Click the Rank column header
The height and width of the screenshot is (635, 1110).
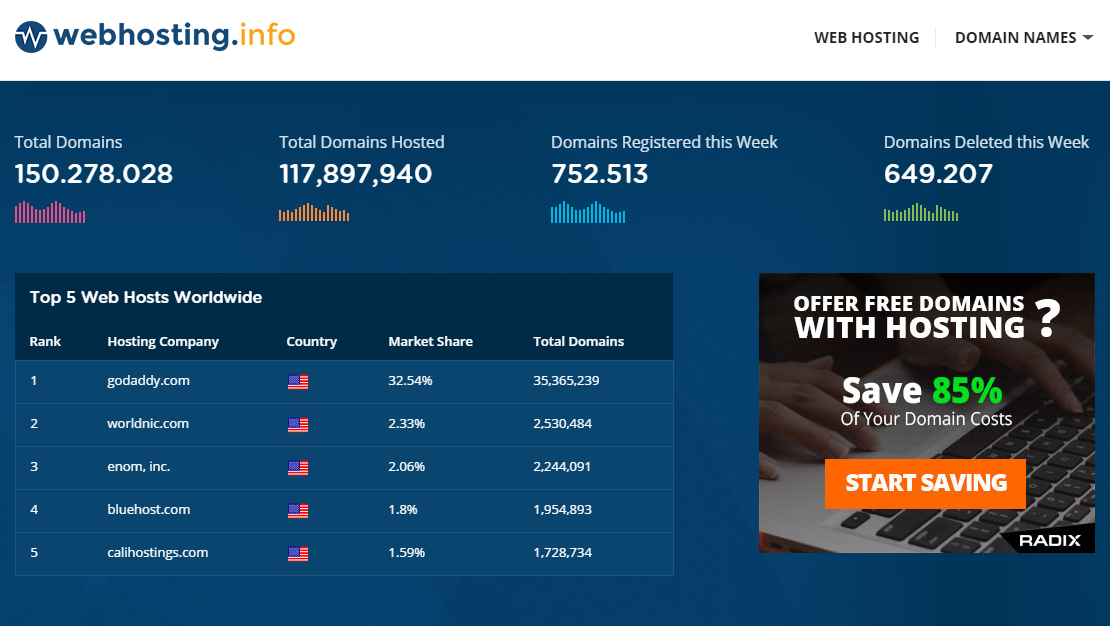(45, 341)
